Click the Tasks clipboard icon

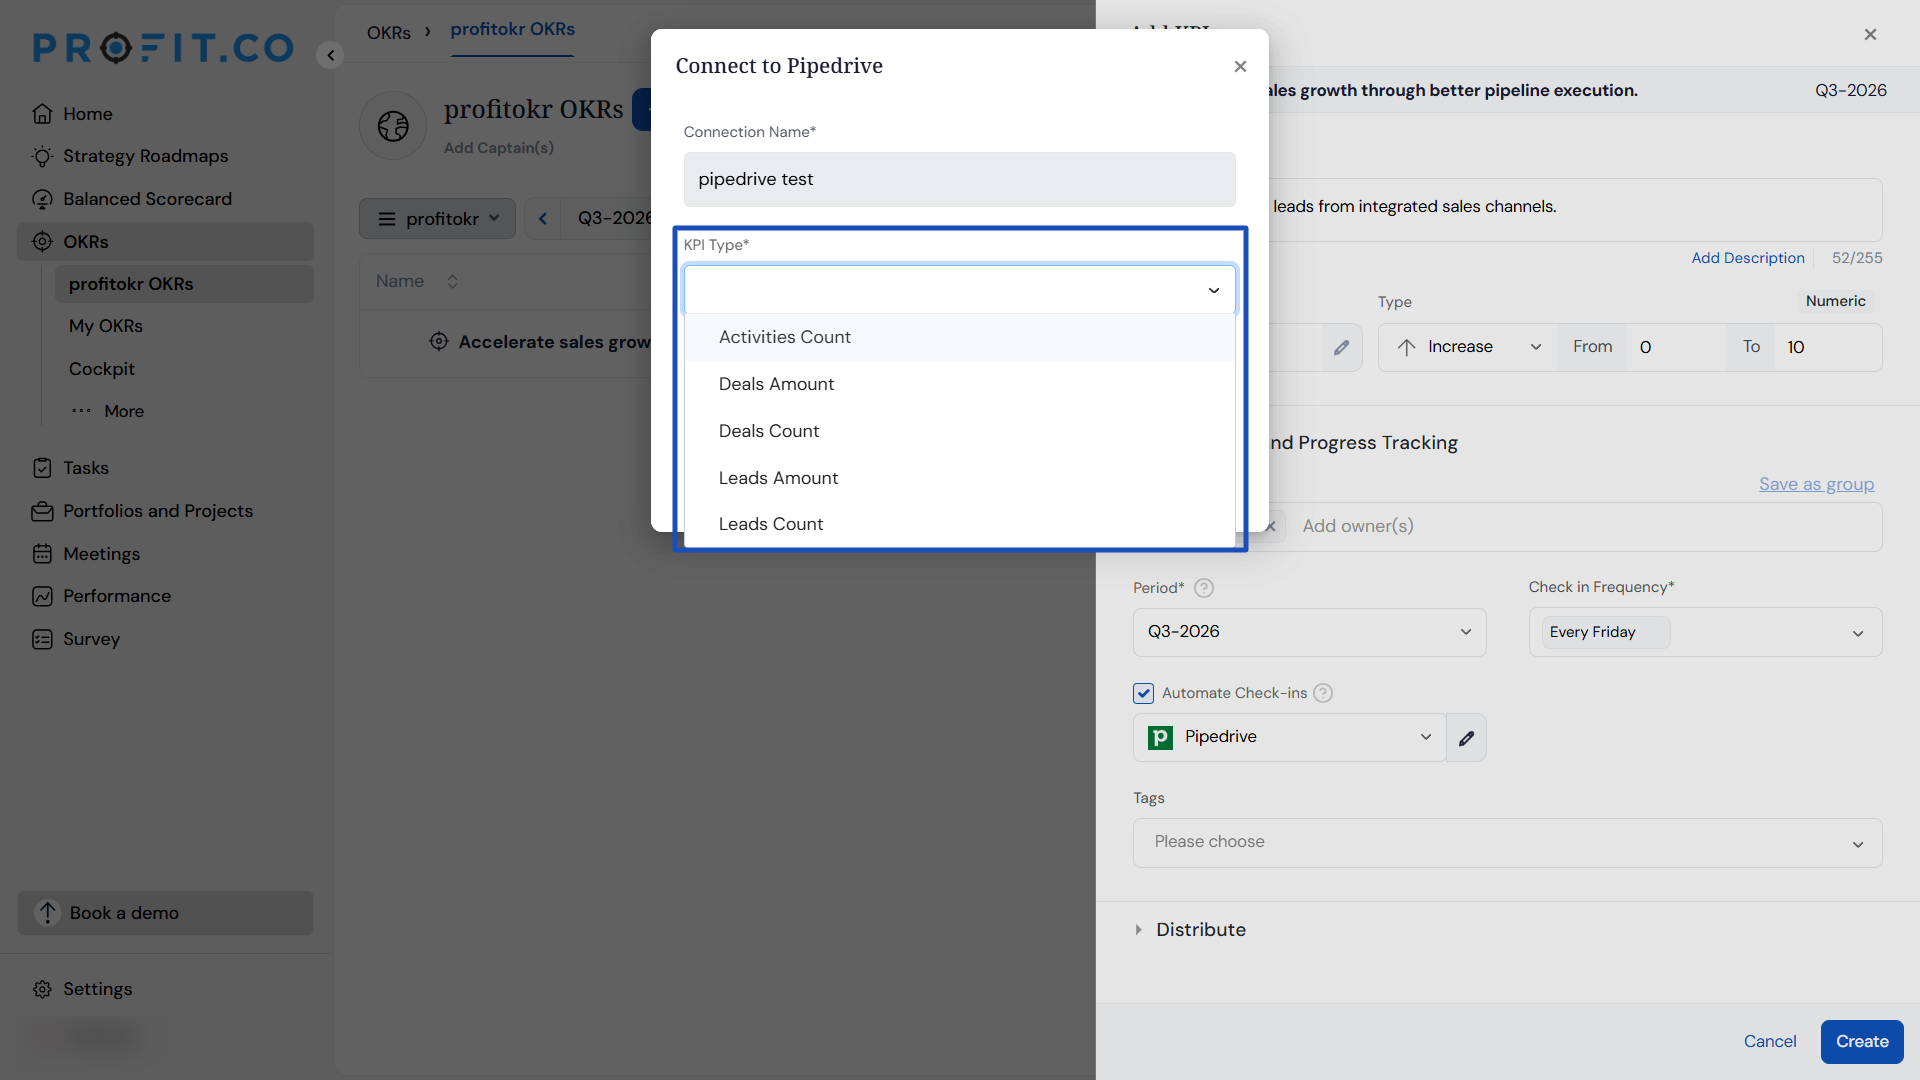tap(42, 468)
